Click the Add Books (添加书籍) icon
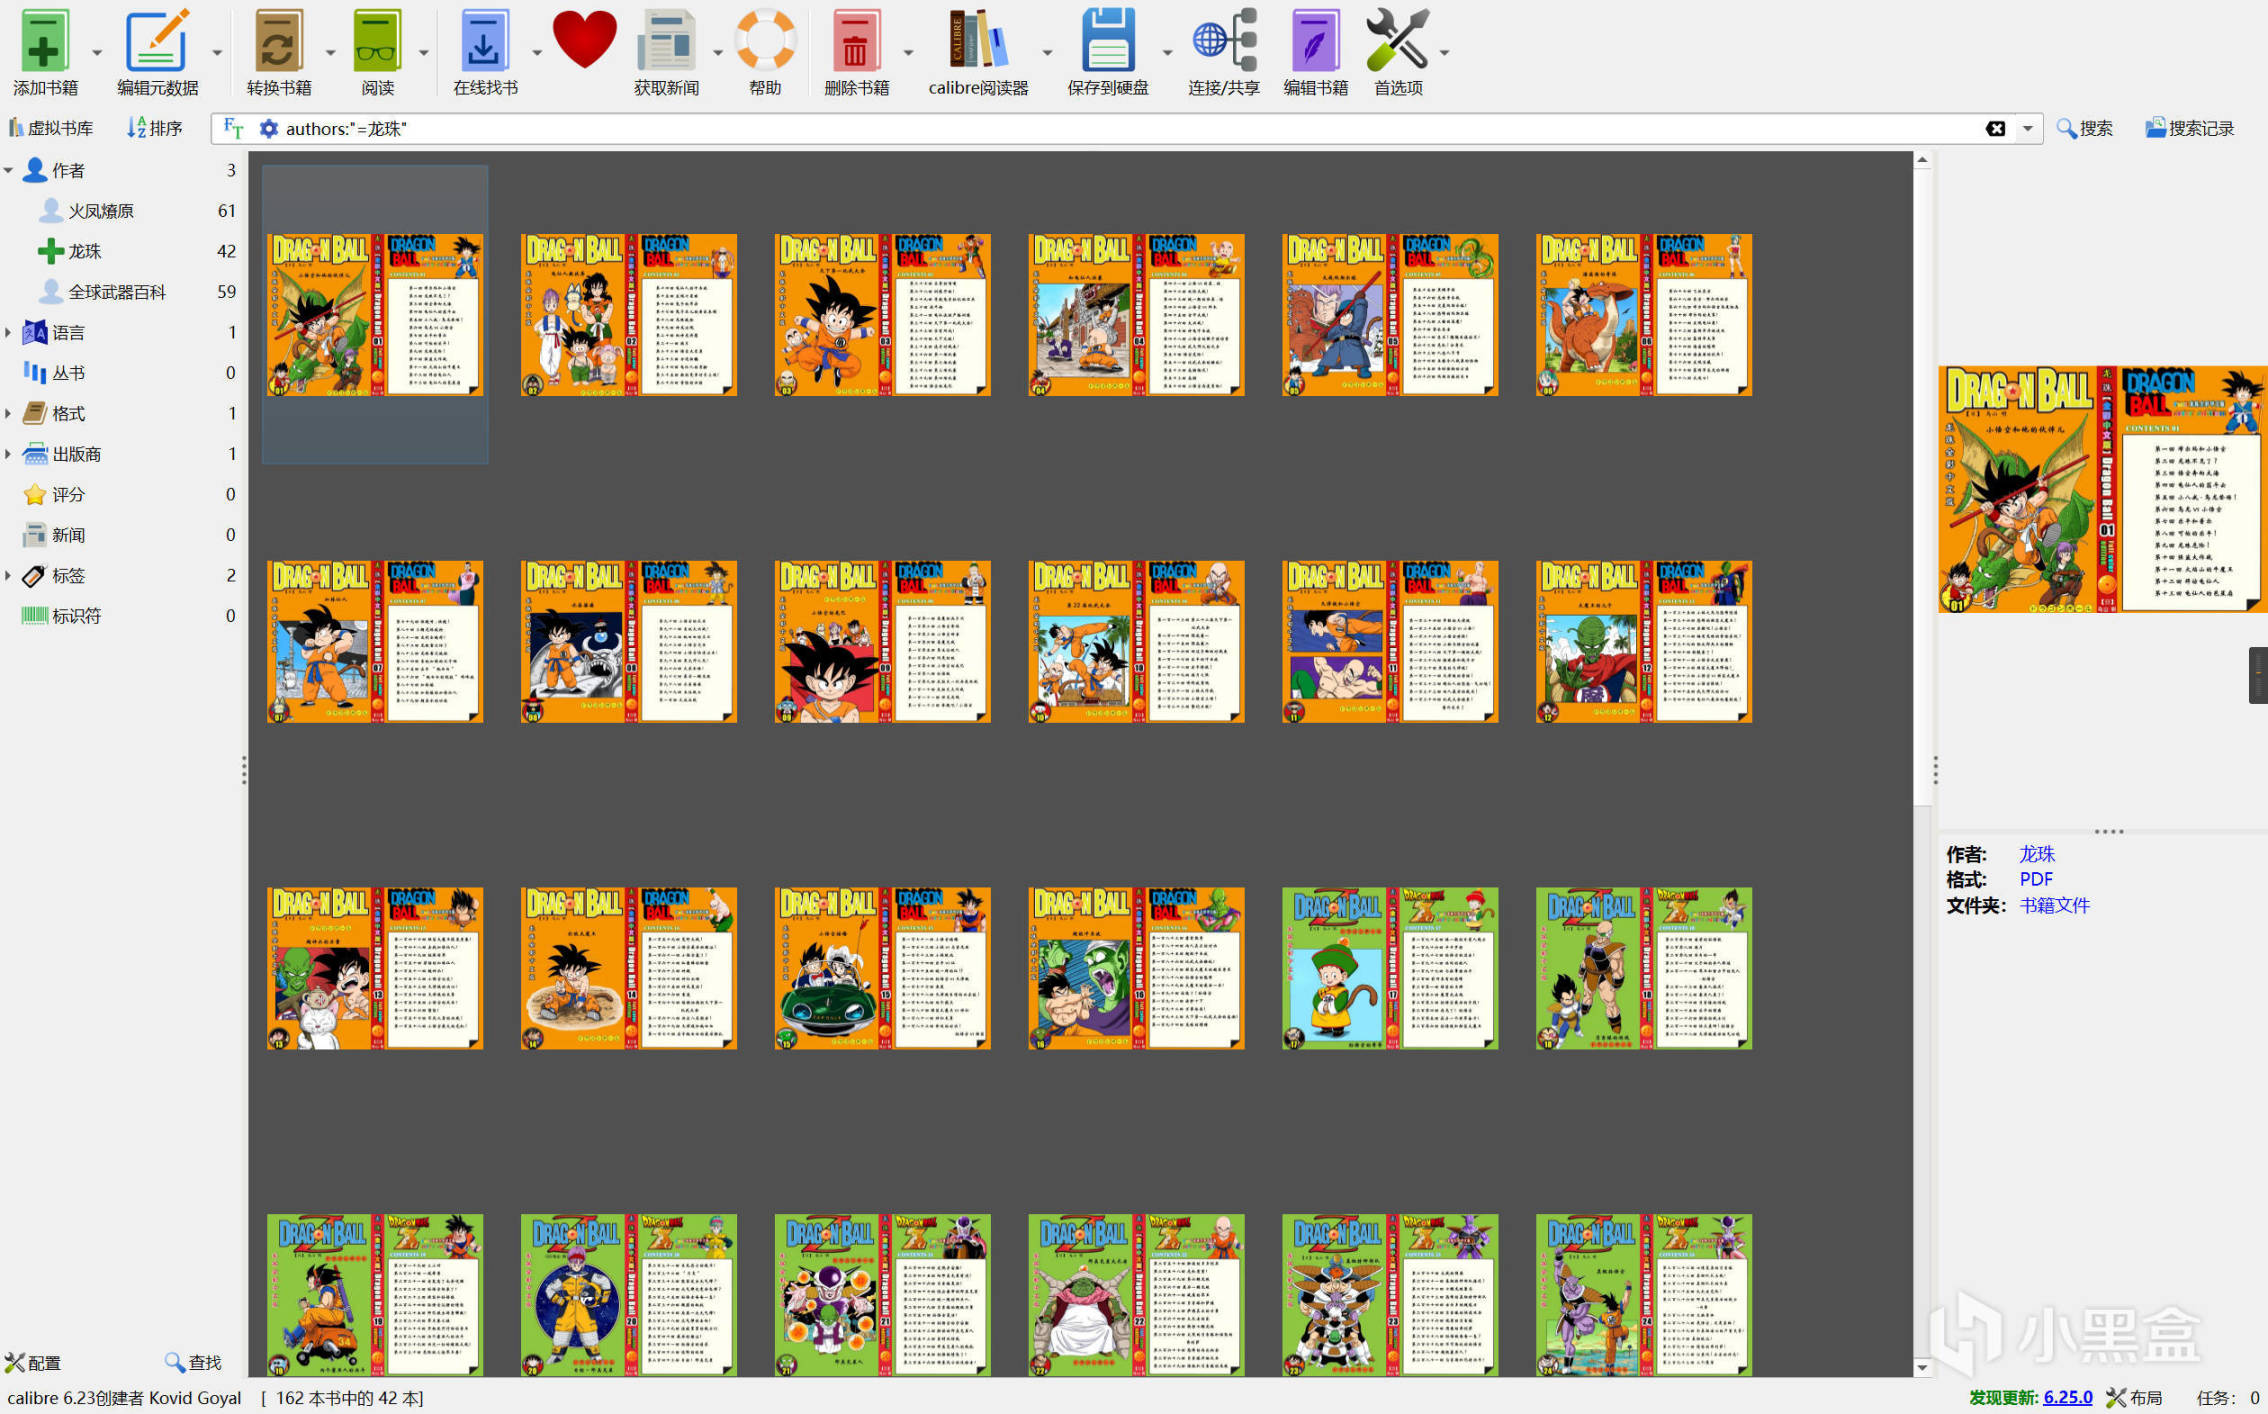 (x=44, y=42)
